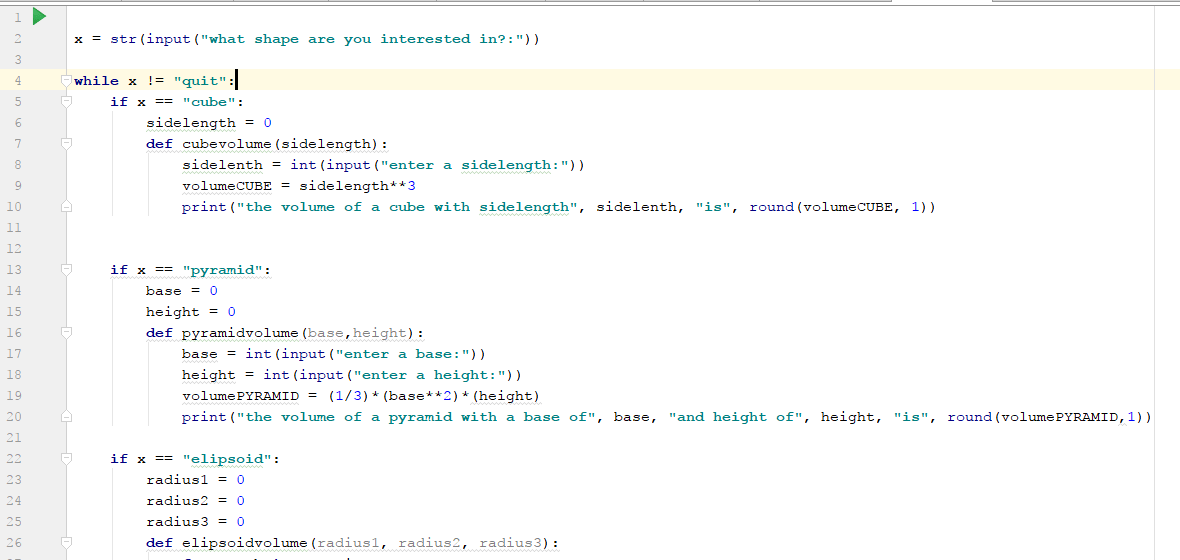Screen dimensions: 1180x560
Task: Collapse the 'if x == "pyramid"' block
Action: point(67,269)
